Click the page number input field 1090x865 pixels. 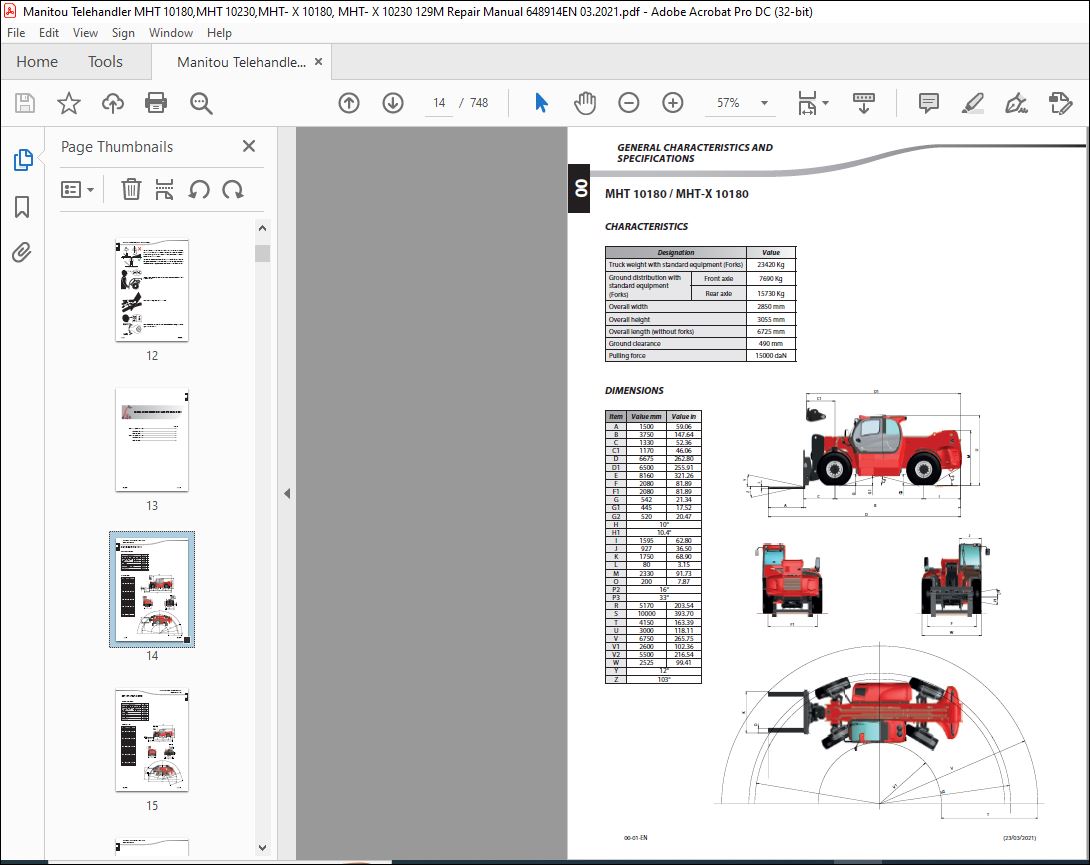[x=439, y=103]
